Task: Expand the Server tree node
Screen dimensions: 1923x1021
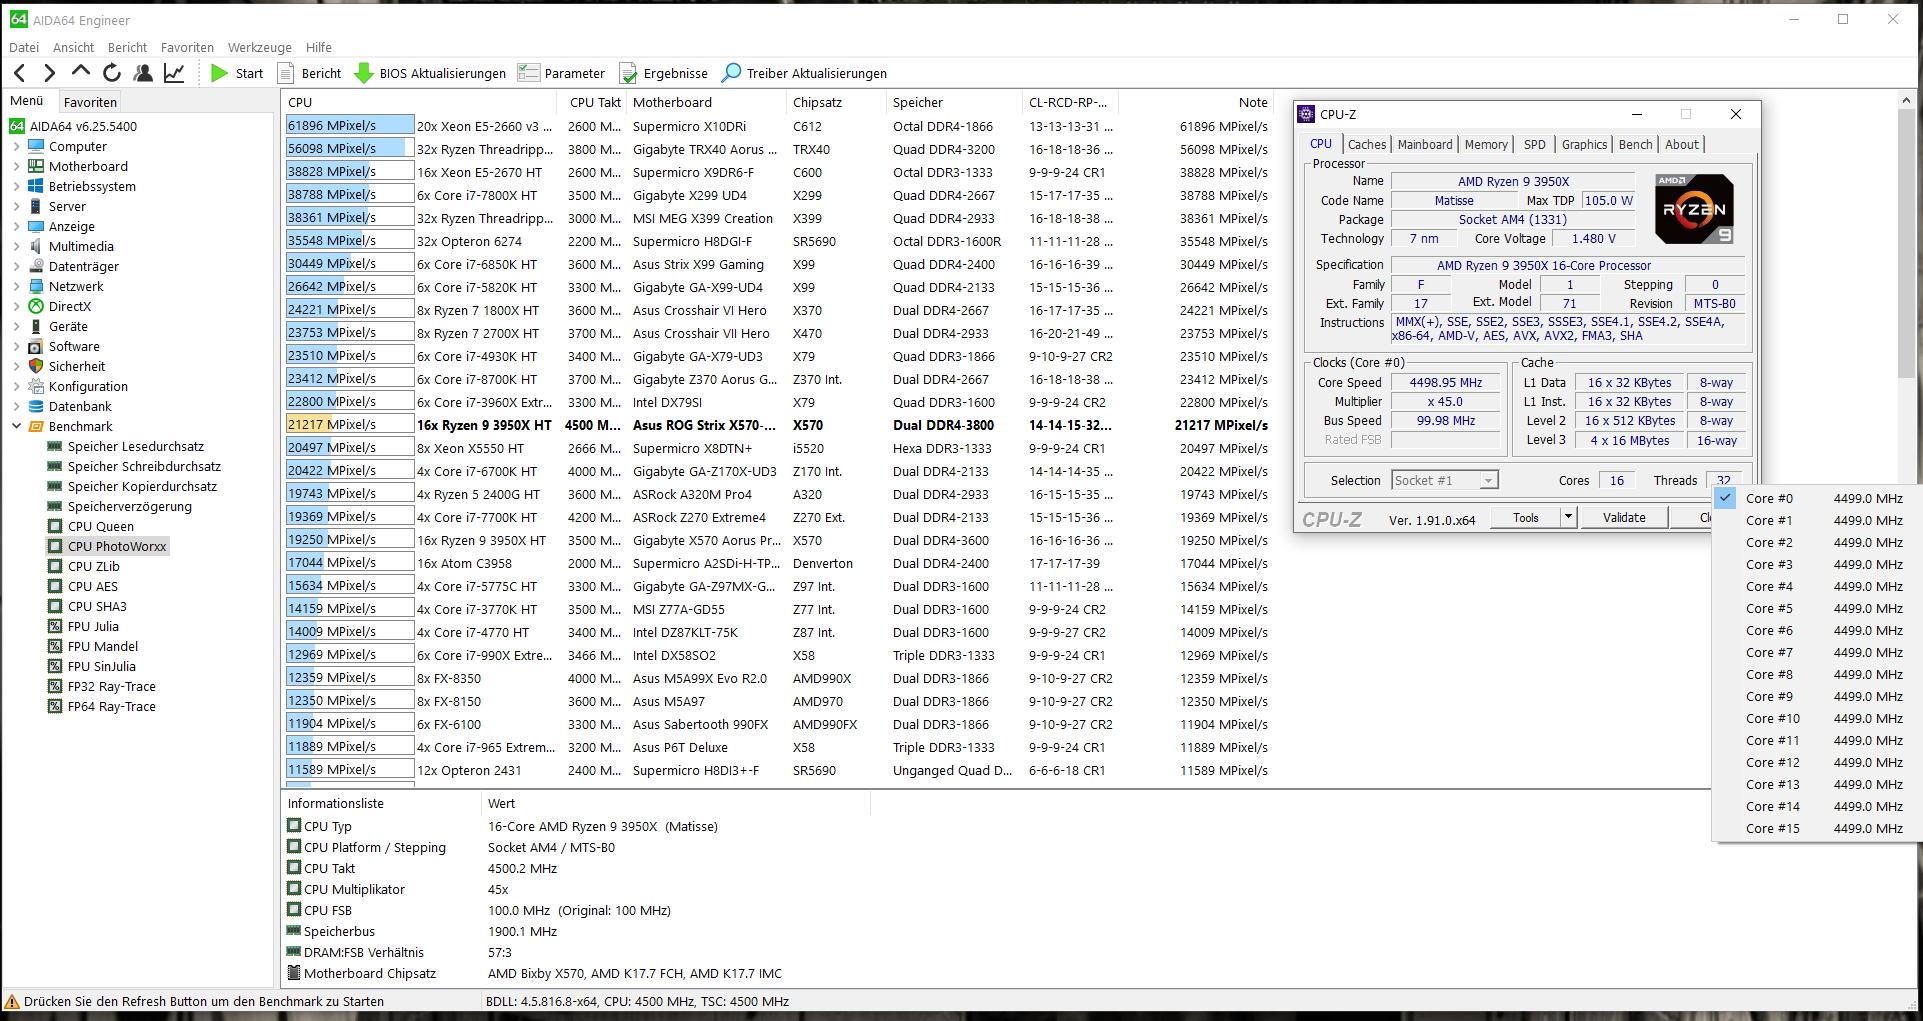Action: 16,206
